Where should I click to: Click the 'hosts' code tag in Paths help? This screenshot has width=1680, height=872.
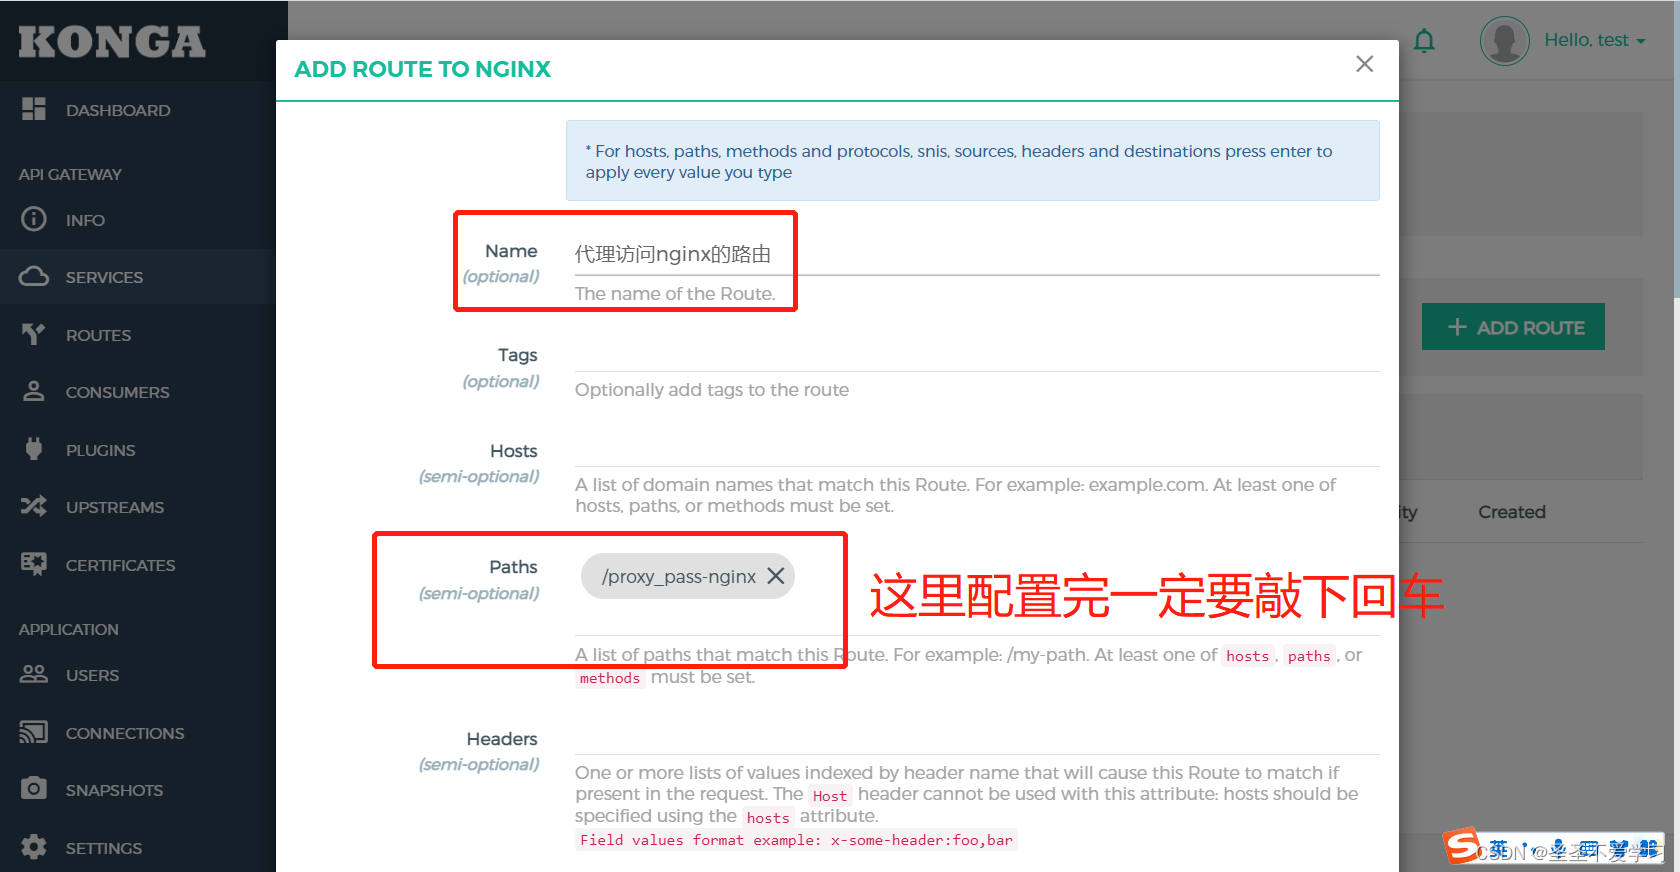[x=1247, y=656]
